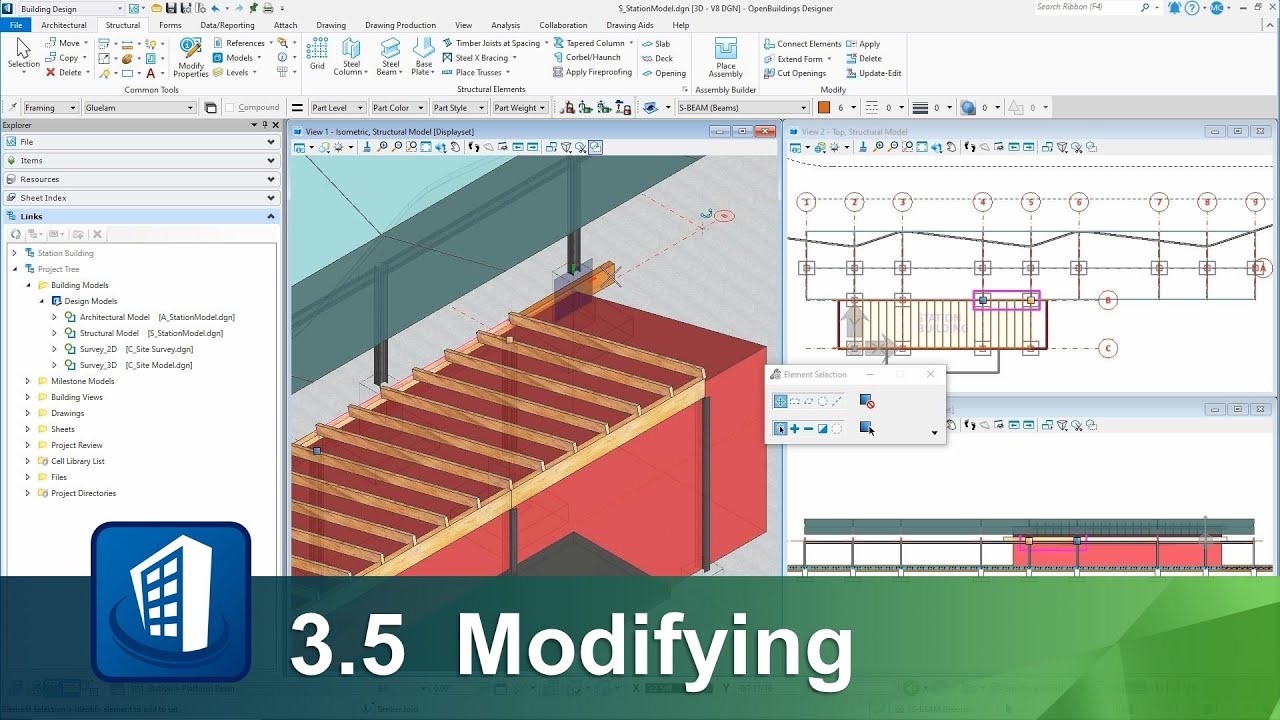
Task: Select the Selection tool in ribbon
Action: tap(23, 55)
